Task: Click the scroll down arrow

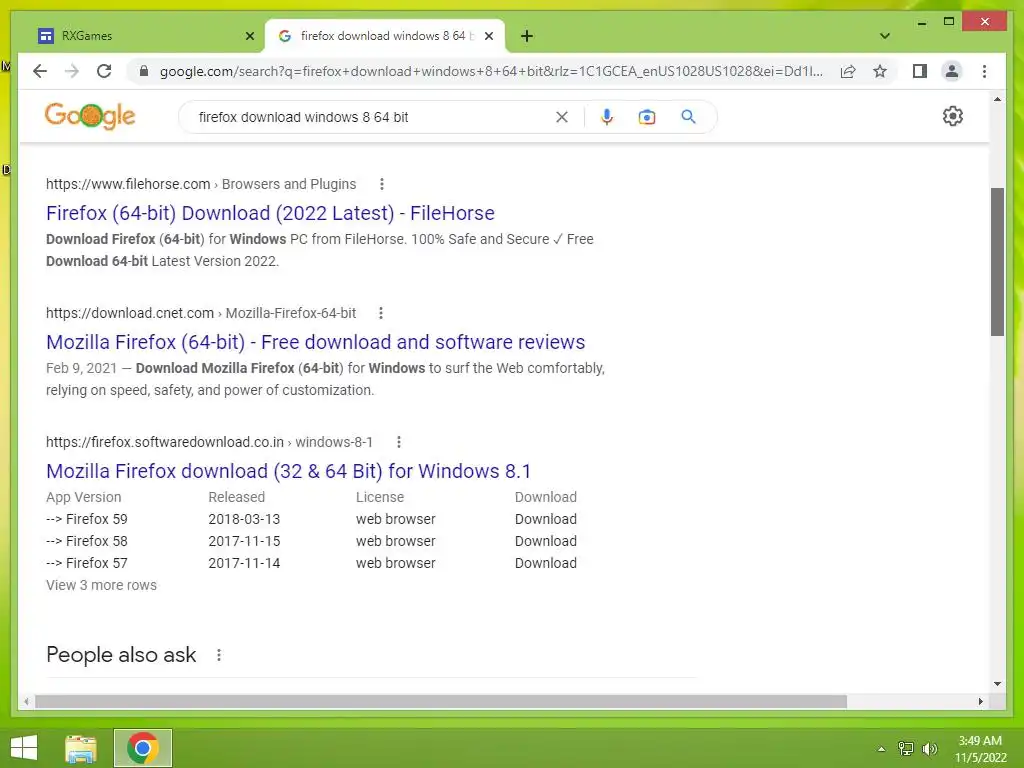Action: (x=997, y=684)
